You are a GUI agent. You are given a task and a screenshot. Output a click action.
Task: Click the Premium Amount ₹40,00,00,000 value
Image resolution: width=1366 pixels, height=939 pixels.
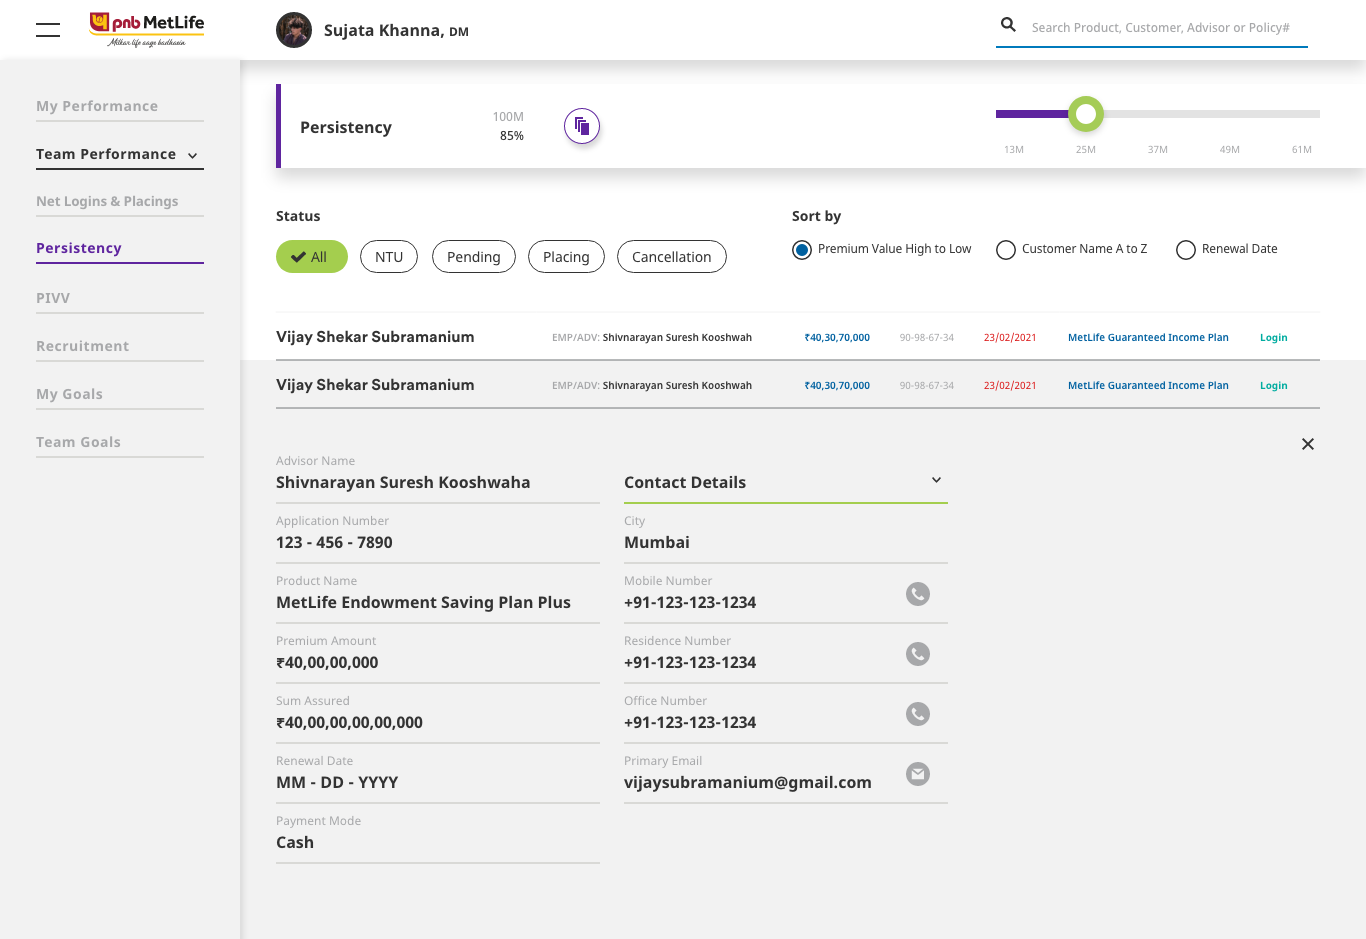[x=327, y=662]
